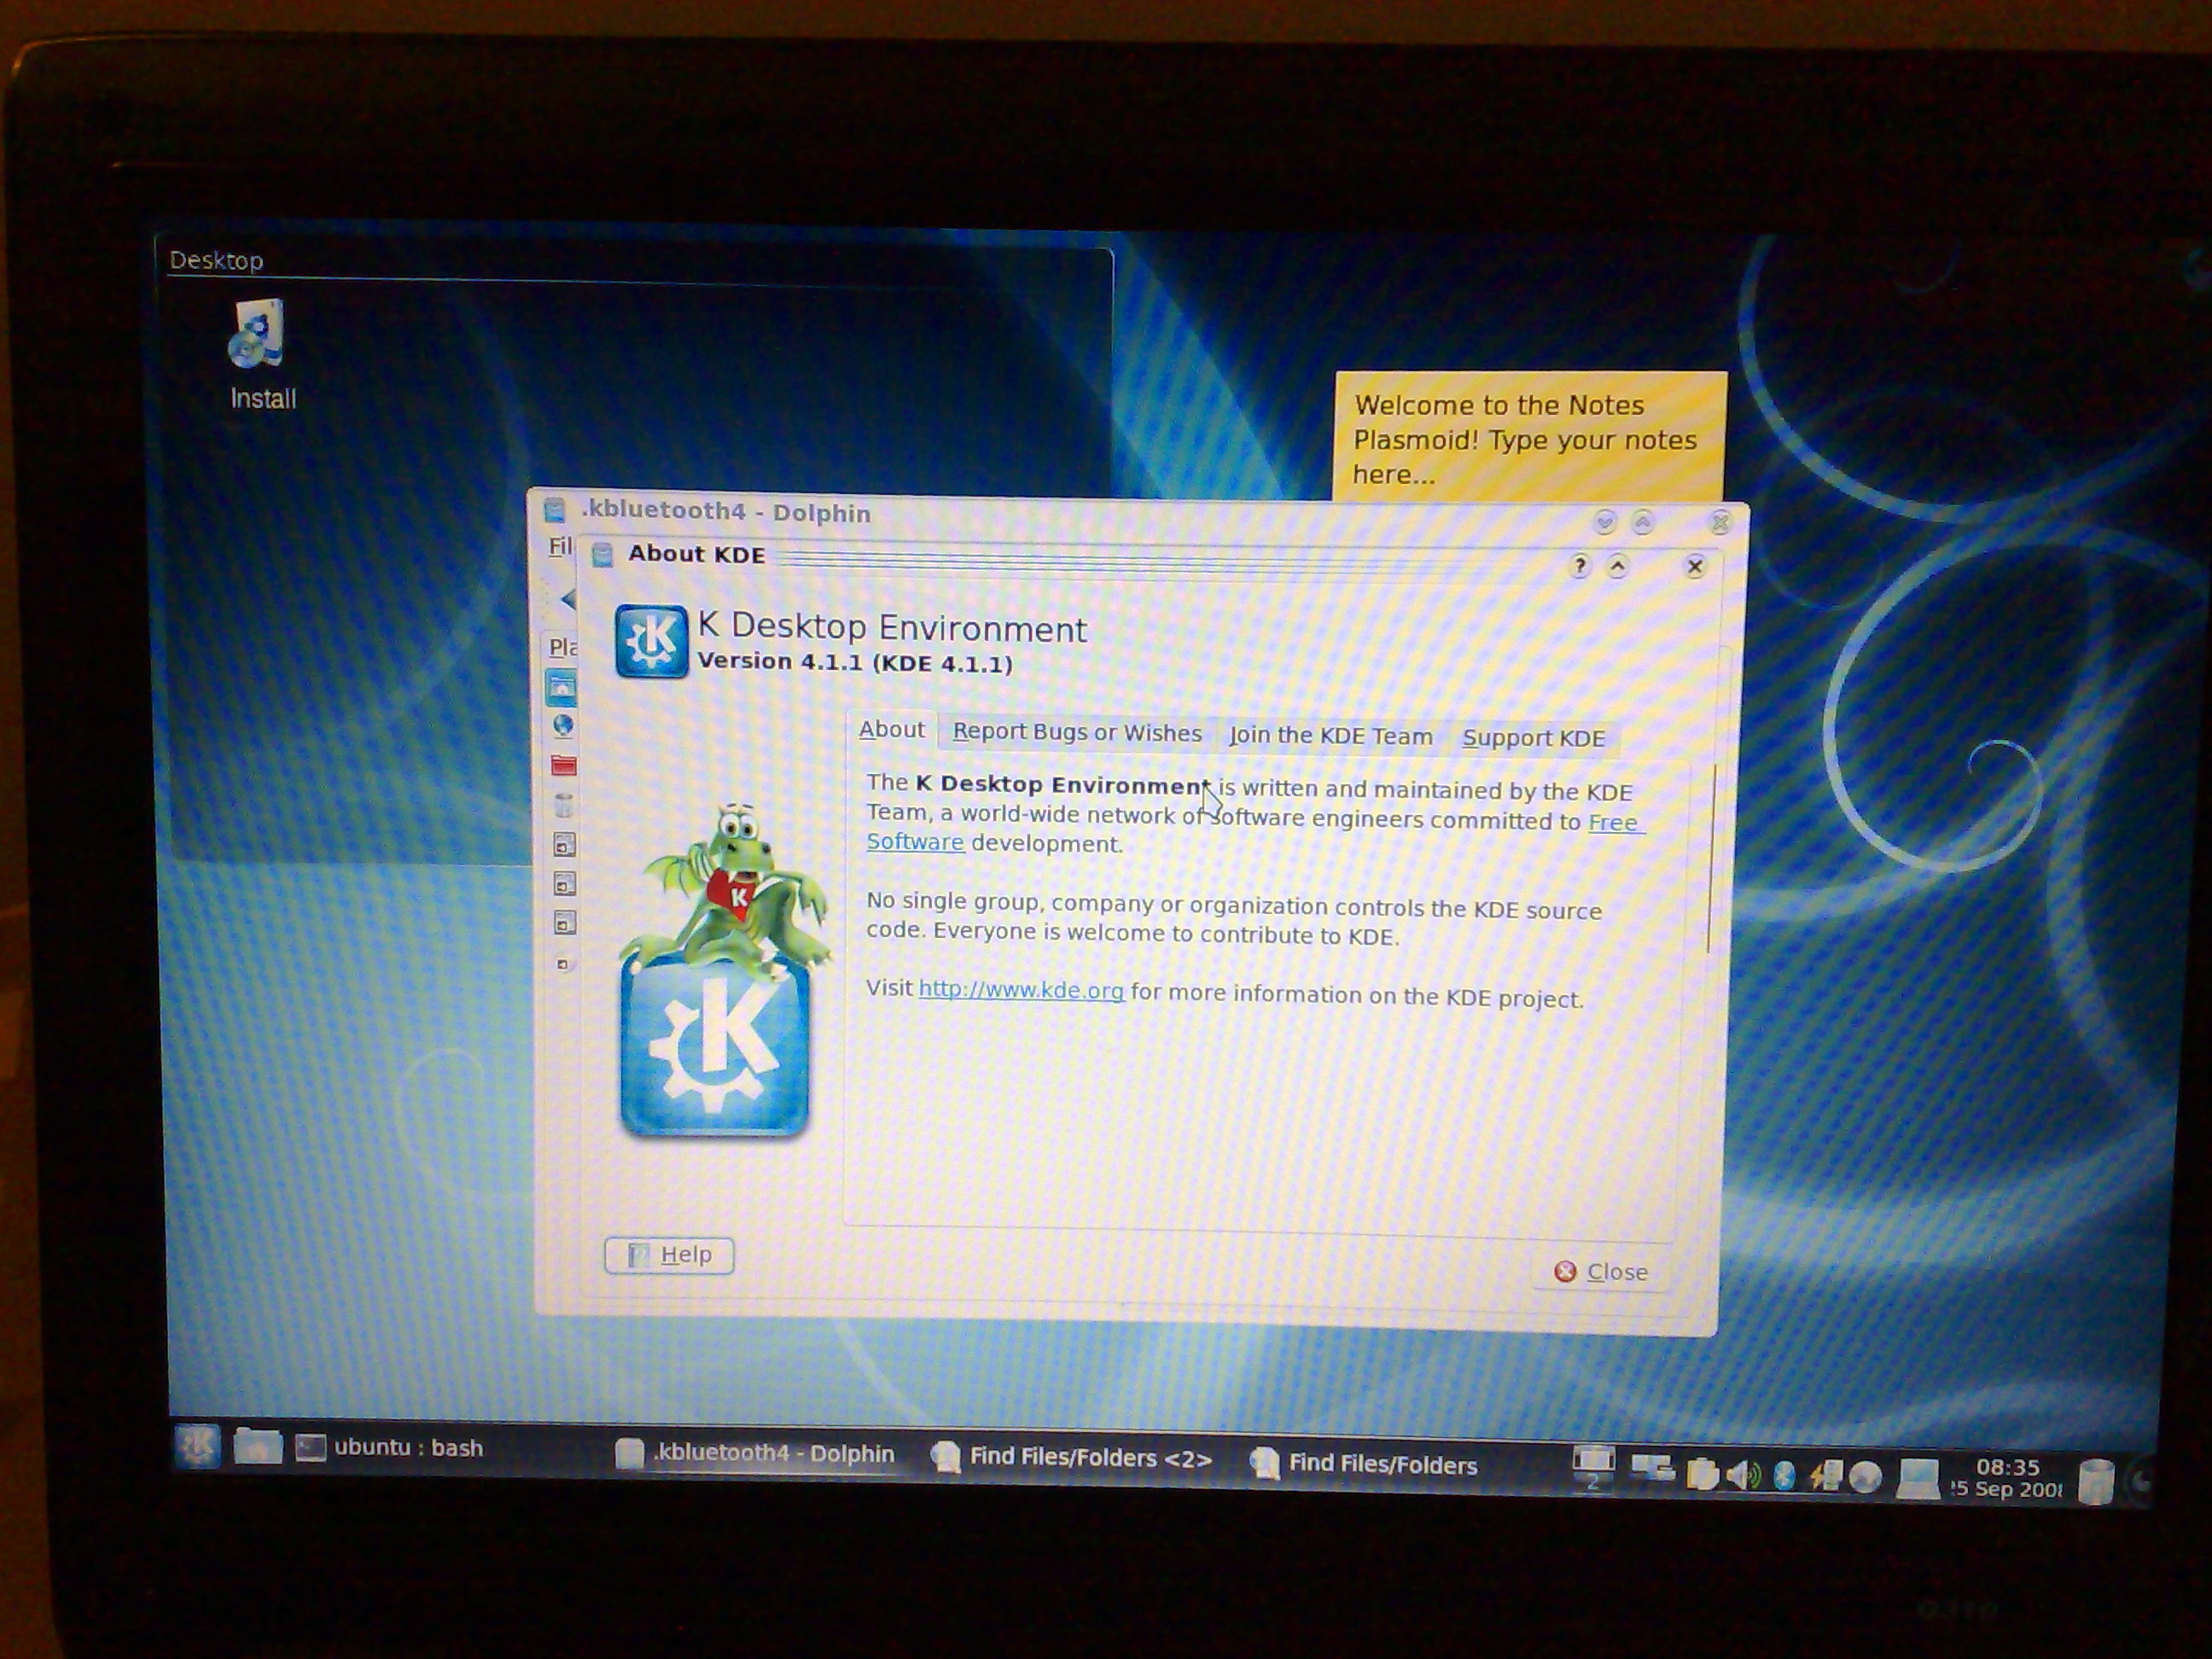Select the red Root folder in Places
2212x1659 pixels.
(563, 766)
